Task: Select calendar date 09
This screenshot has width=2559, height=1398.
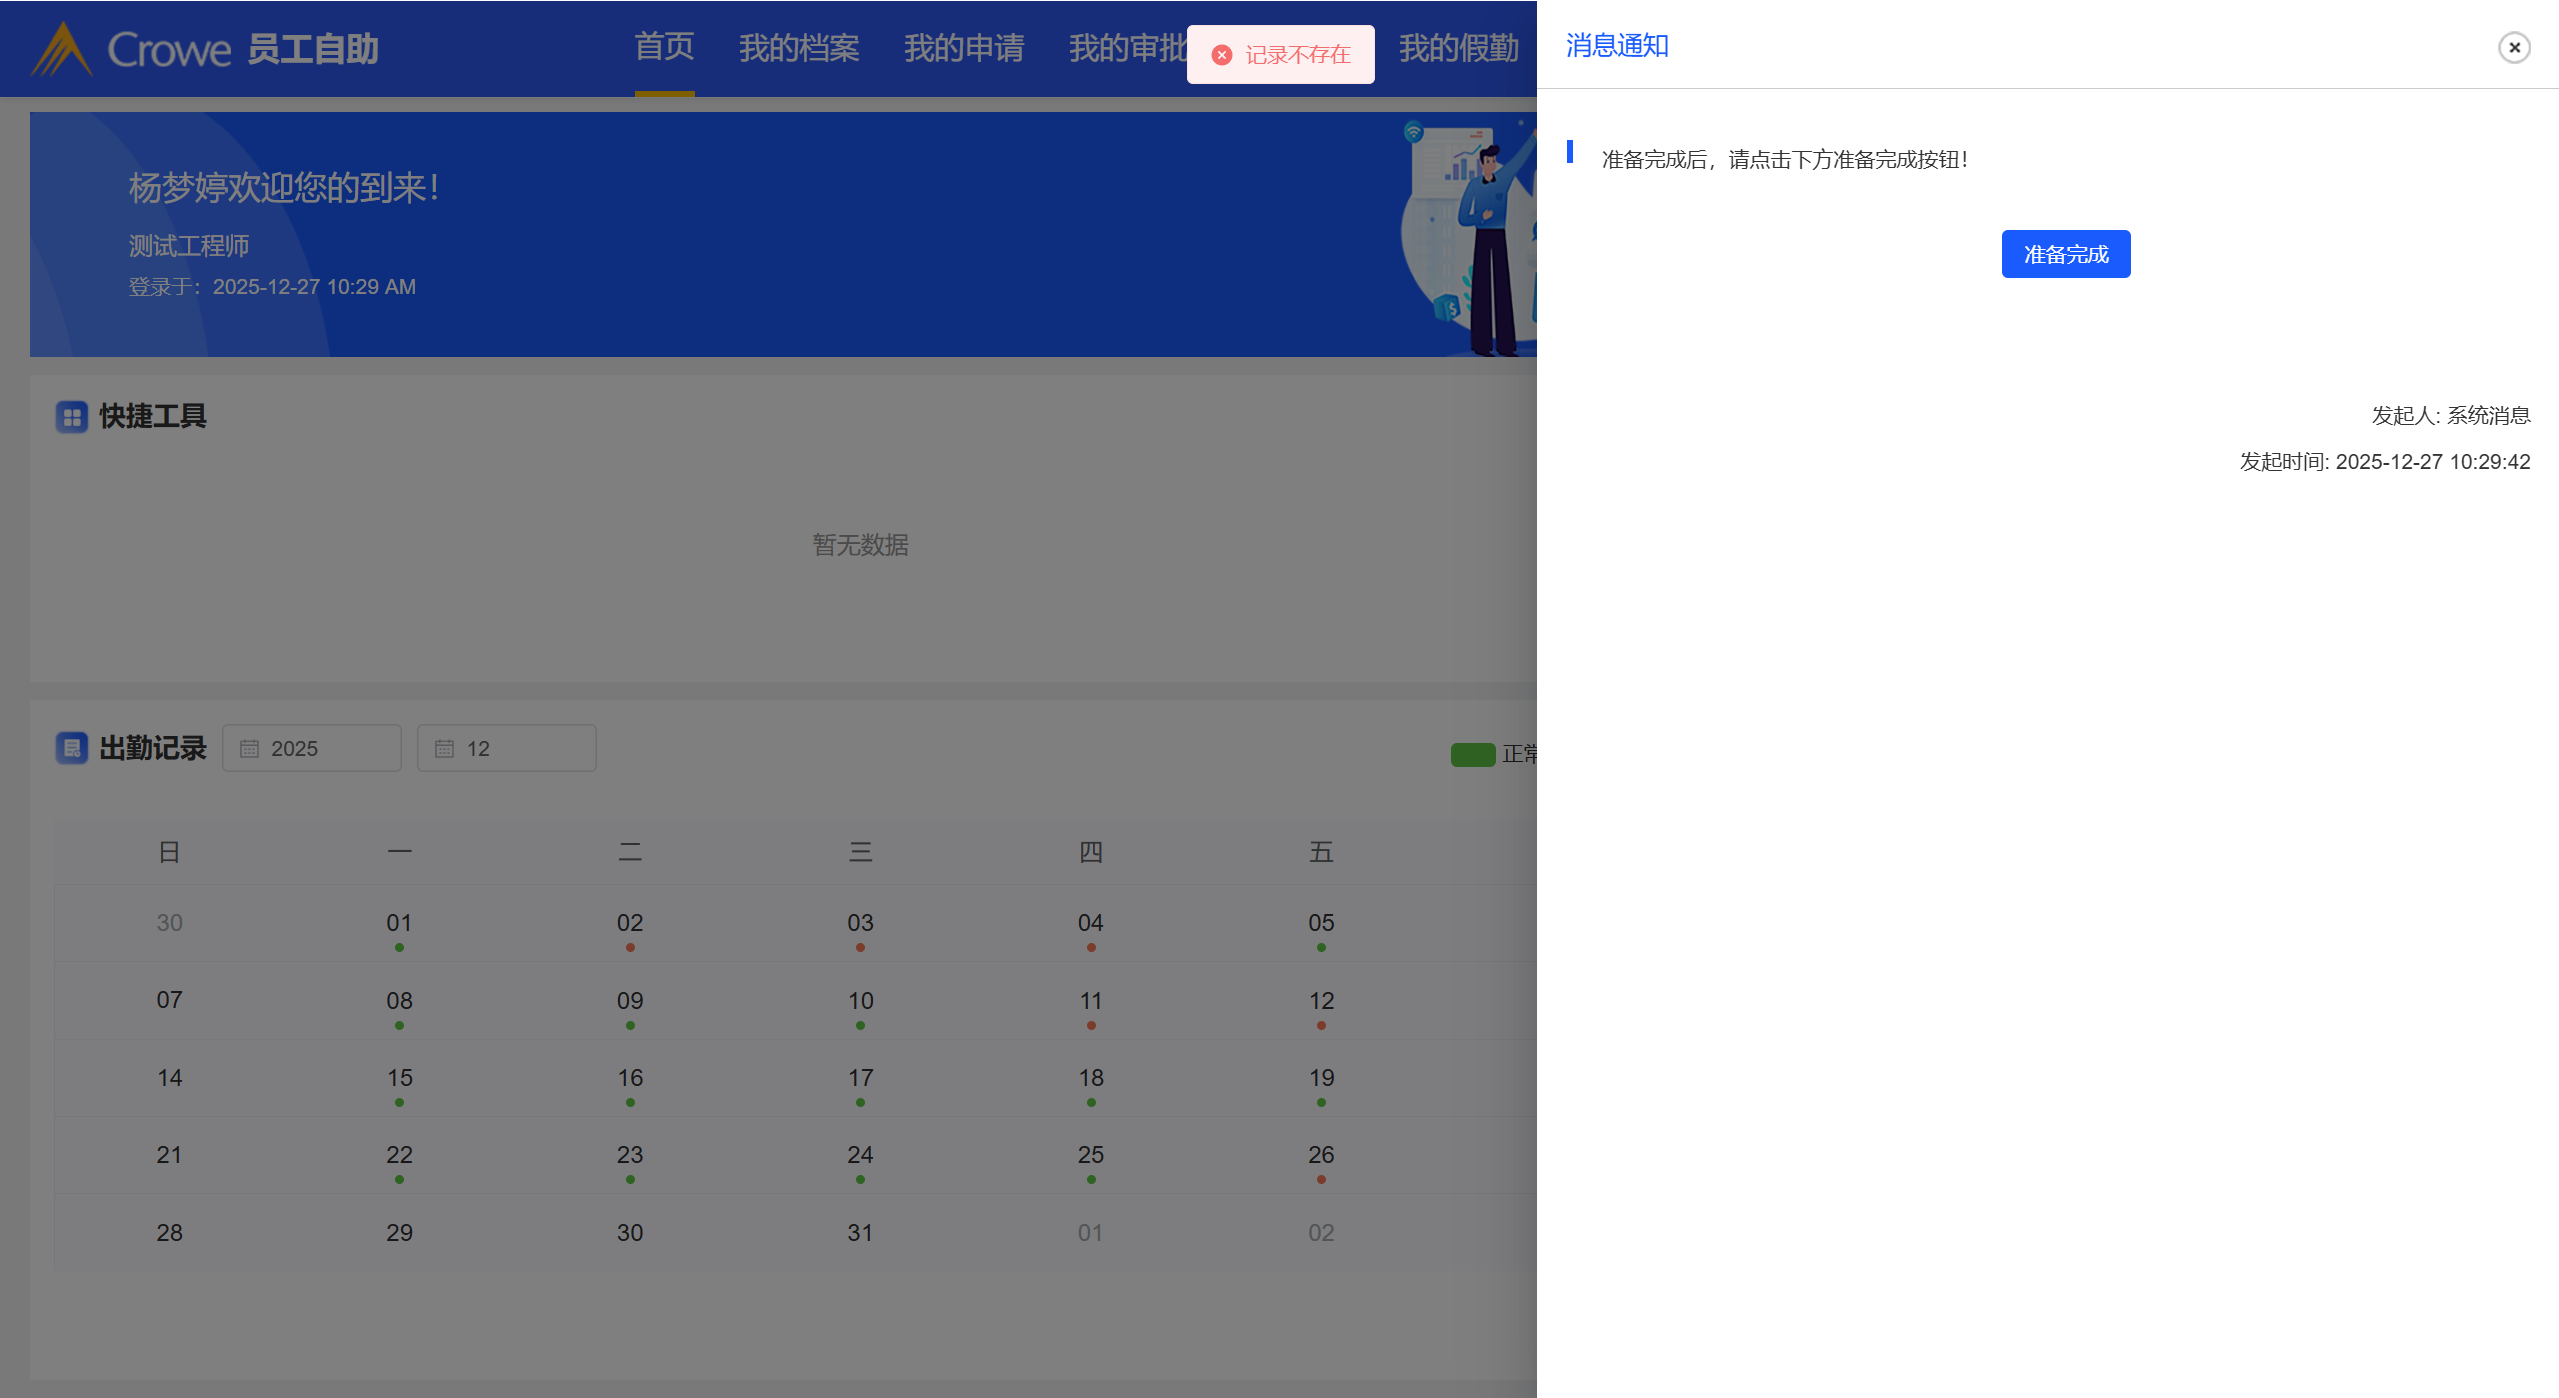Action: 630,1002
